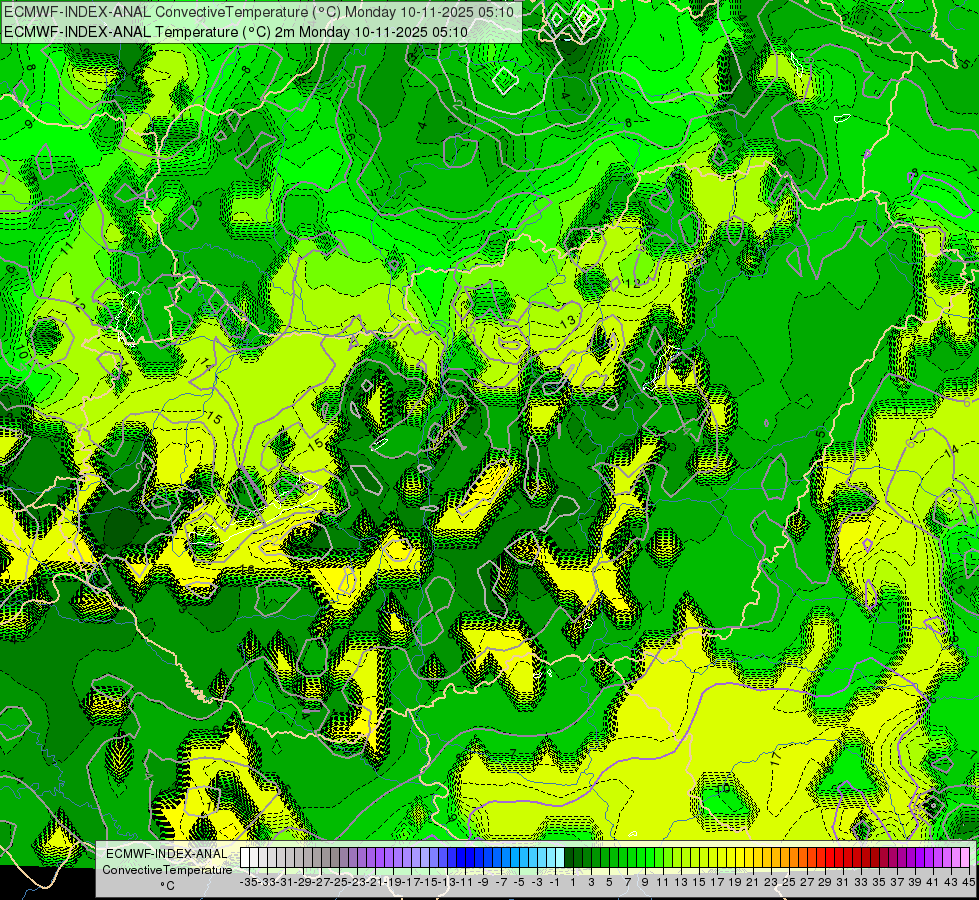Click the legend value '23'
This screenshot has width=979, height=900.
pos(771,883)
